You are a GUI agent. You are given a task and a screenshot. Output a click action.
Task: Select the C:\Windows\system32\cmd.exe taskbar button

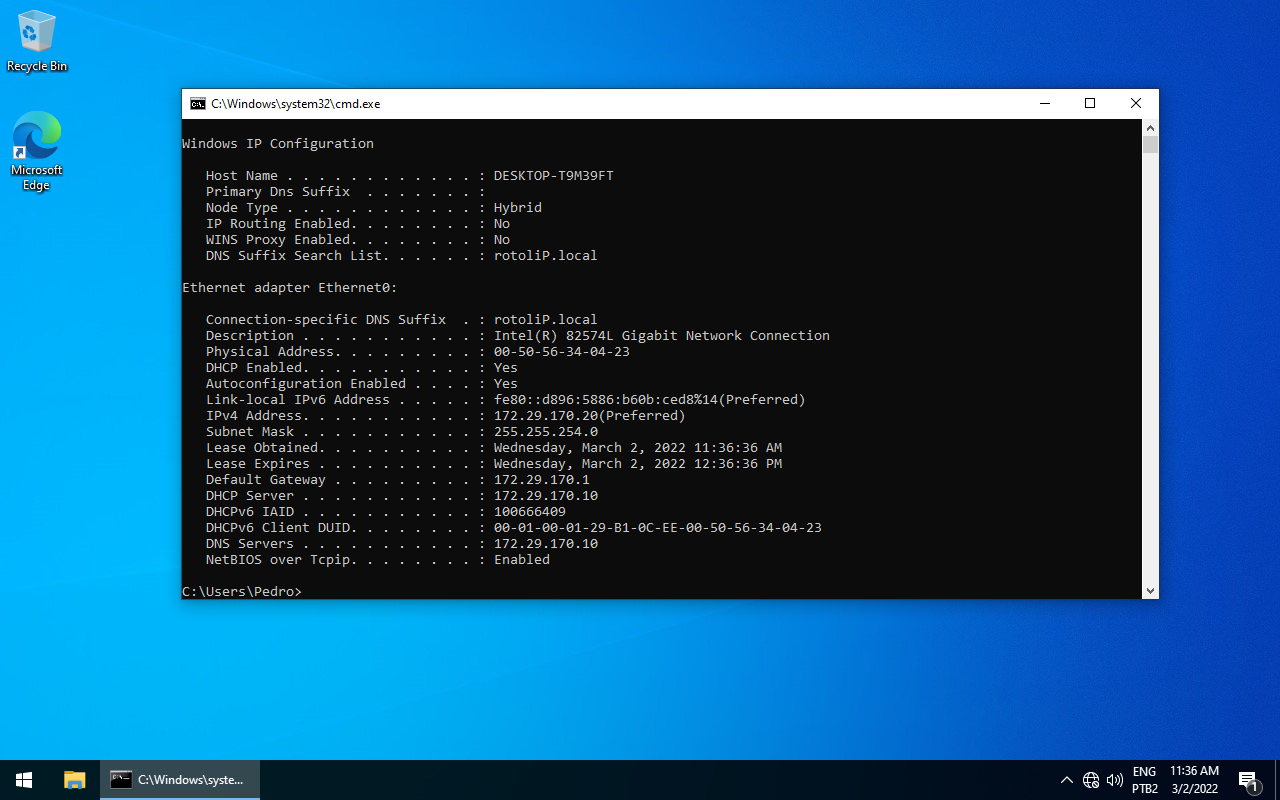point(180,779)
